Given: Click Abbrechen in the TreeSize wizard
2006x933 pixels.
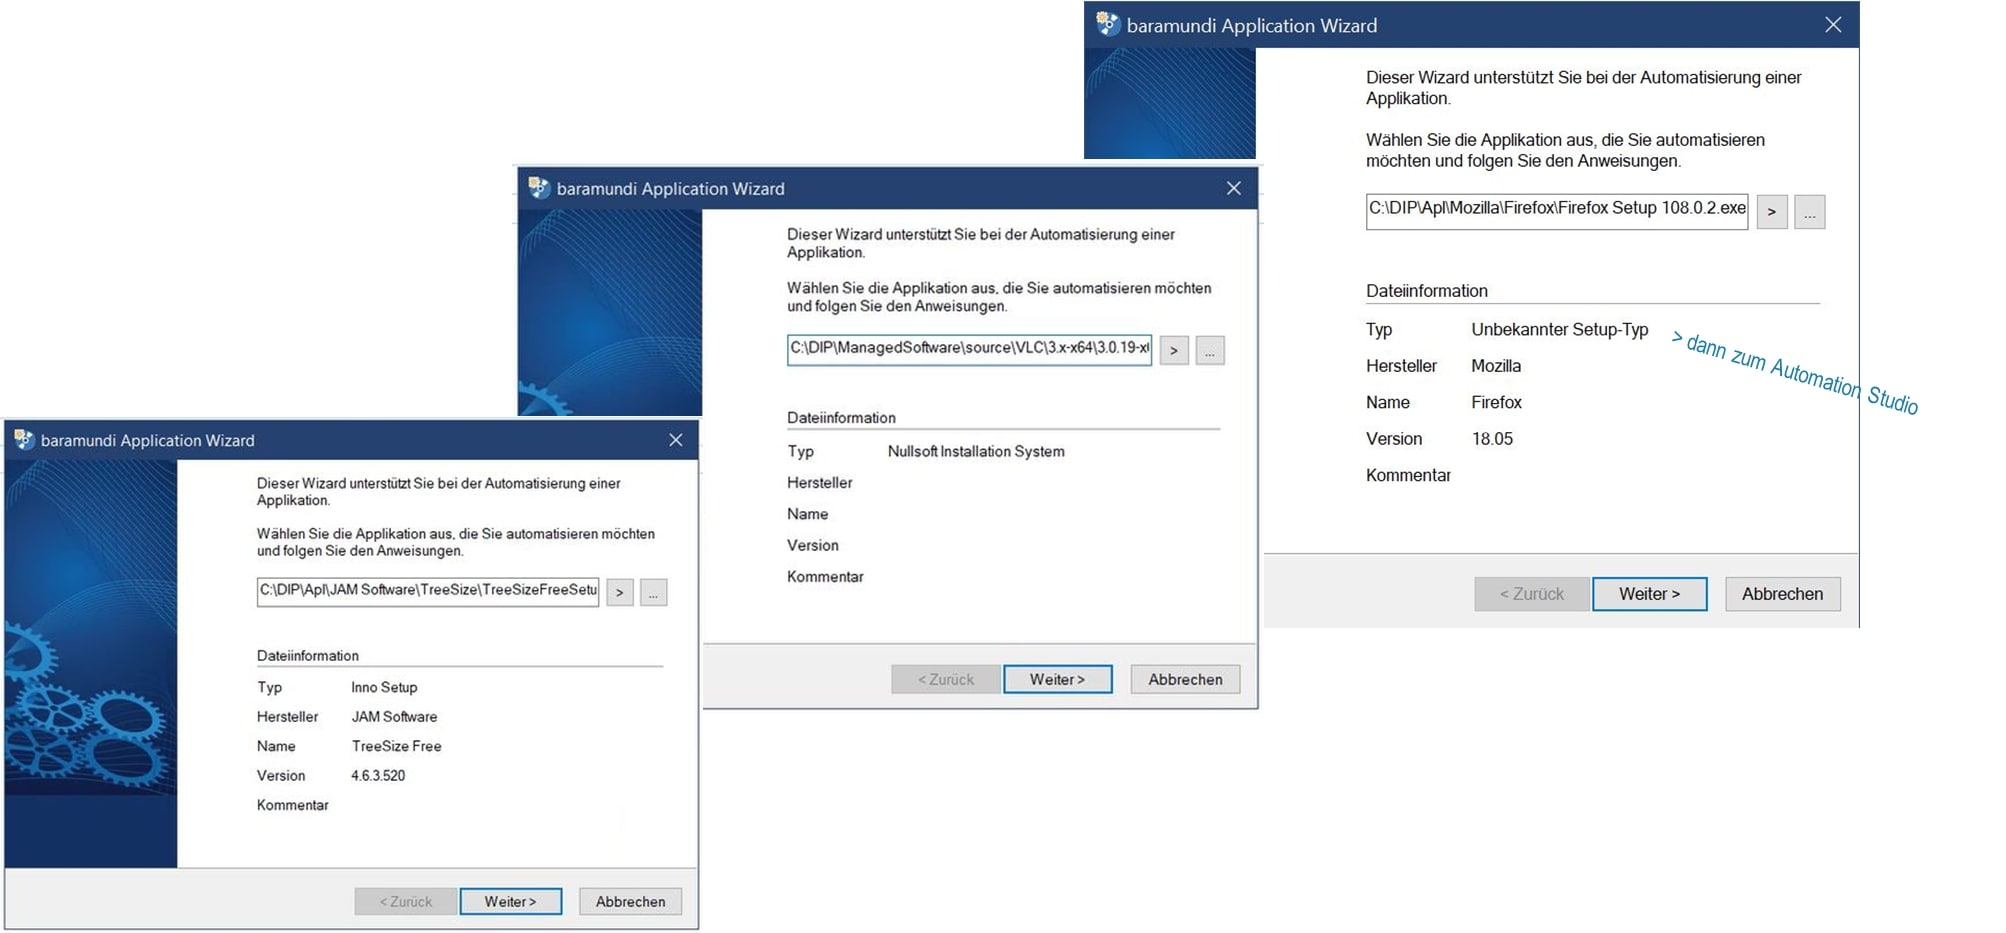Looking at the screenshot, I should tap(630, 901).
